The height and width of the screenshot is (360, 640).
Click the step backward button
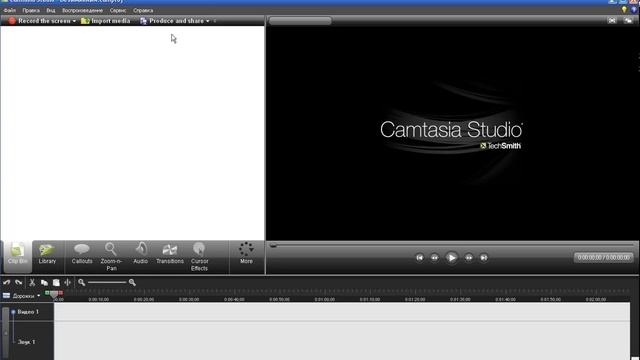434,258
